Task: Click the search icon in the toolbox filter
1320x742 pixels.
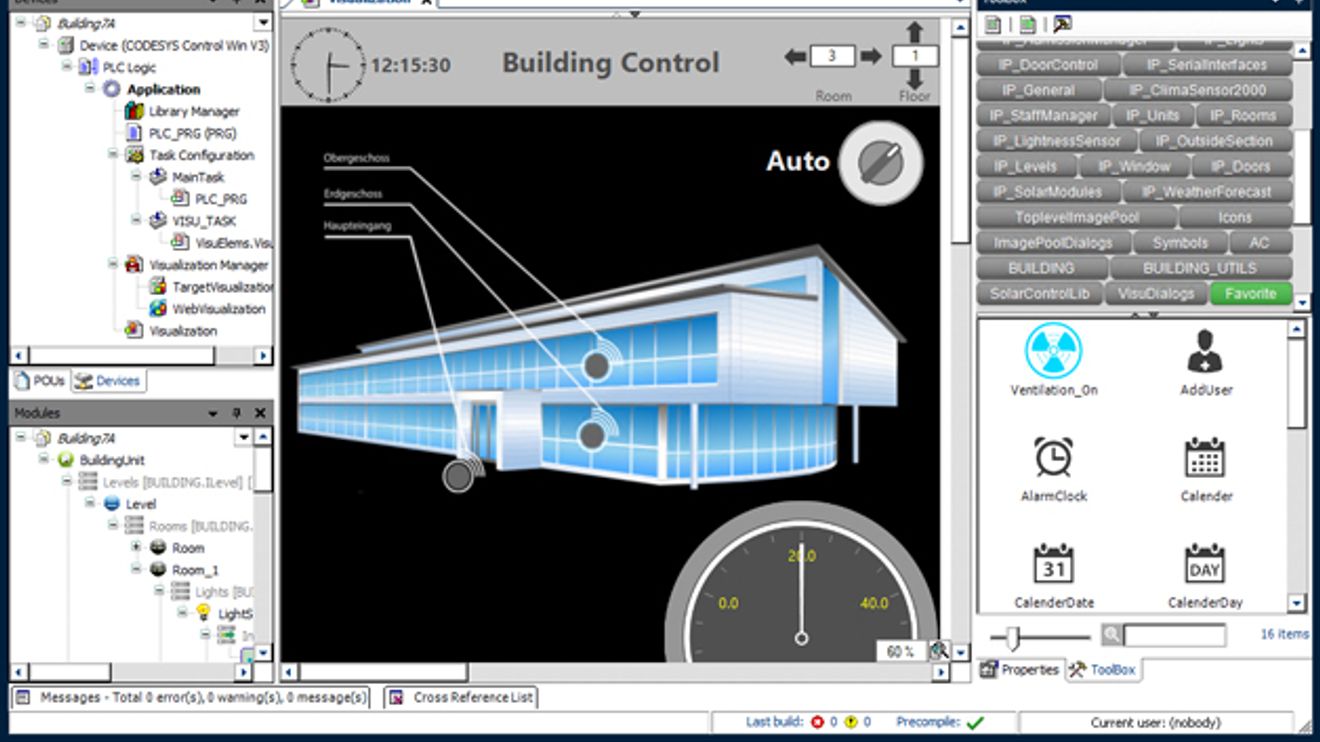Action: pos(1112,635)
